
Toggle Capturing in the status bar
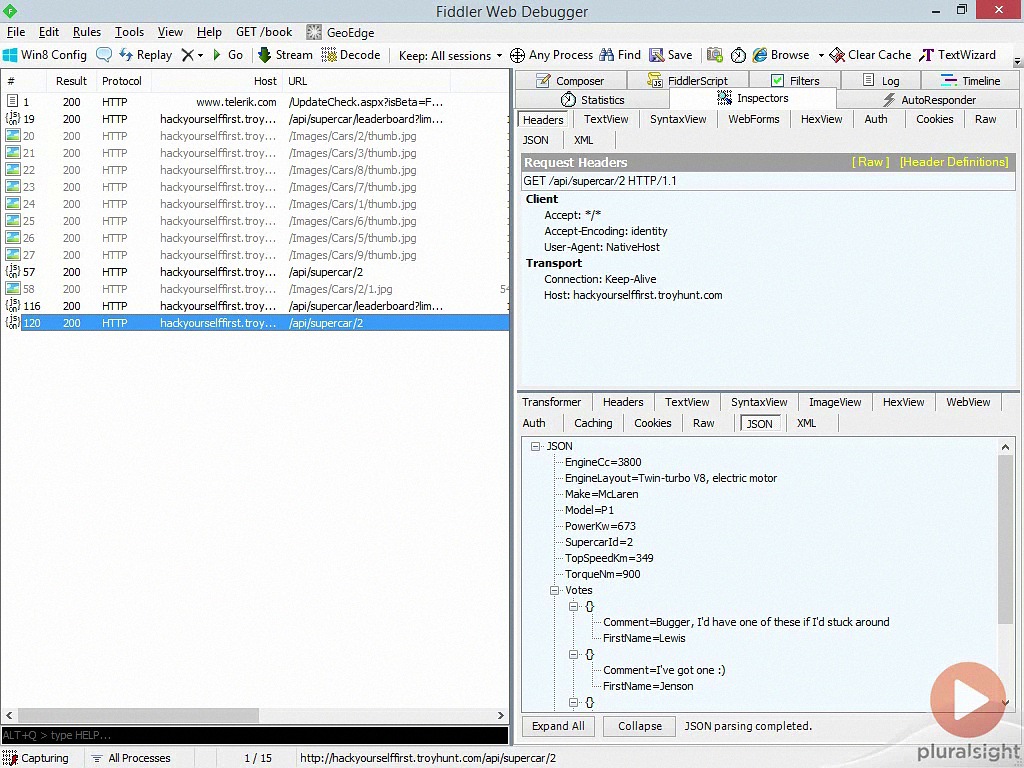coord(35,758)
